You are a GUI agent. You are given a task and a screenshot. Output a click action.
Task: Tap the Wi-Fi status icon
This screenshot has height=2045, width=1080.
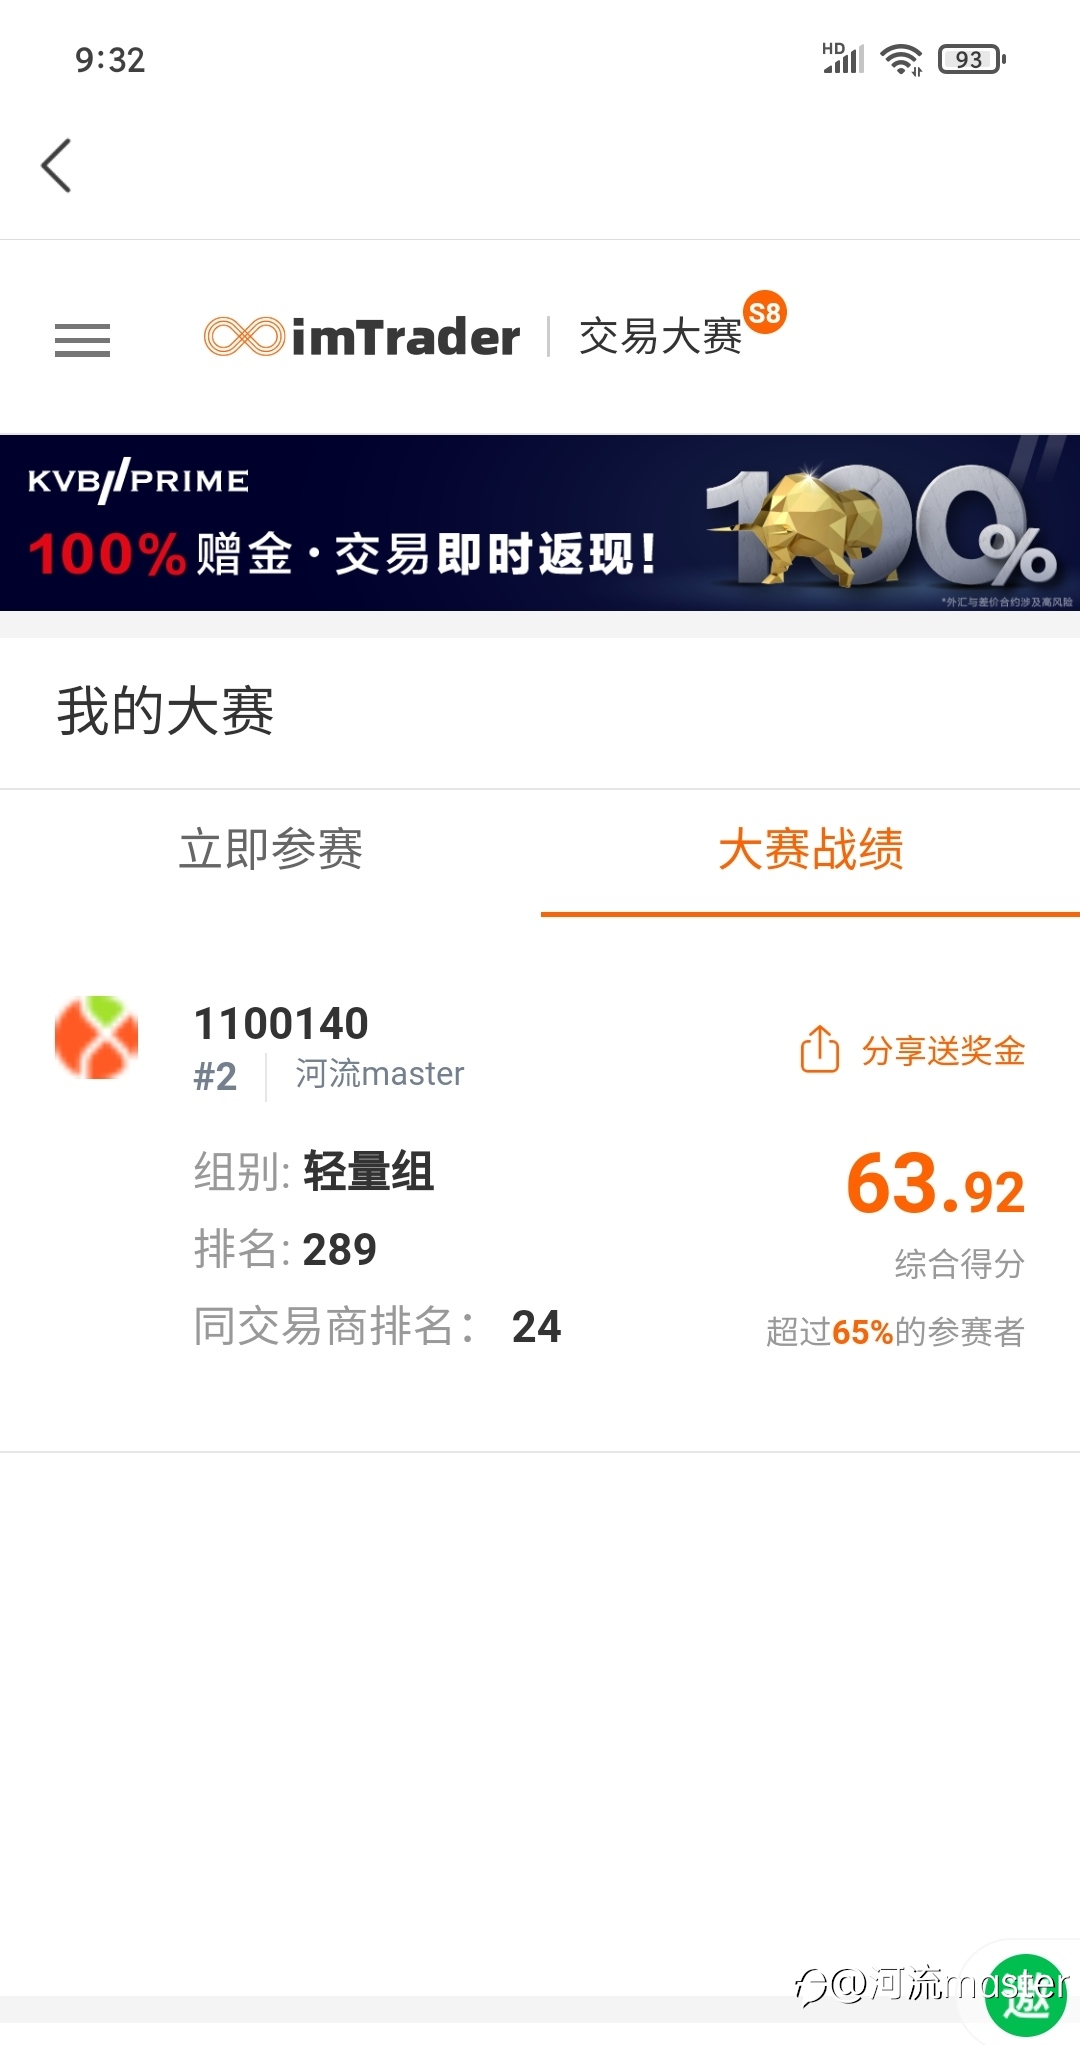click(x=901, y=60)
